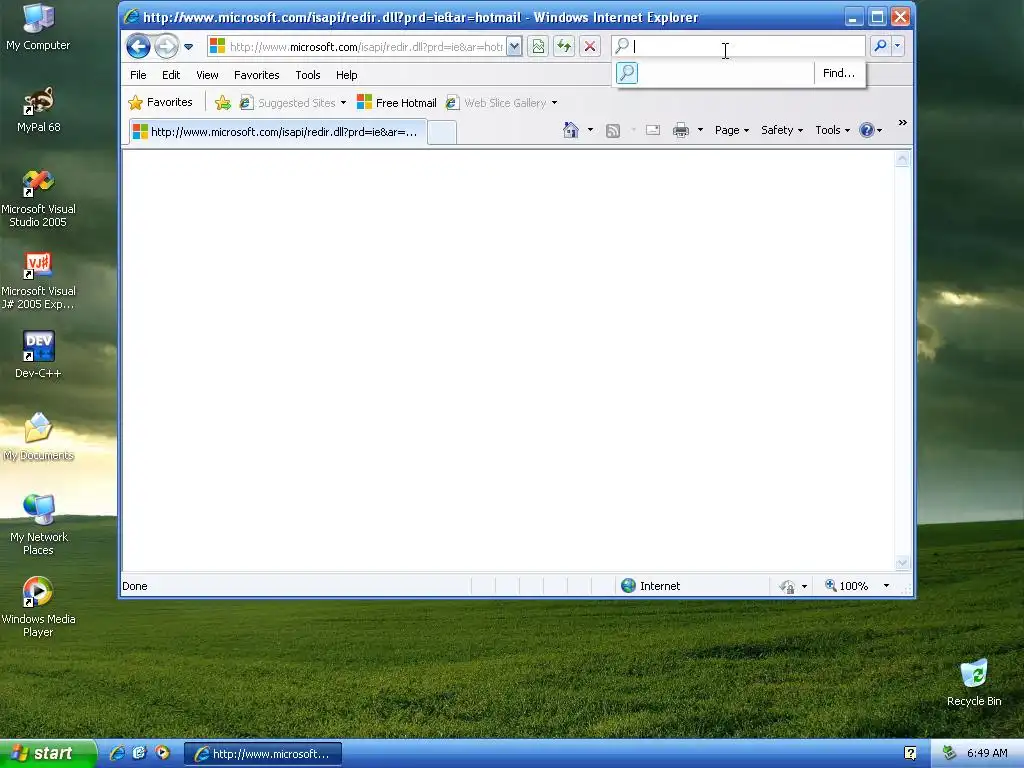Open a new blank tab
Viewport: 1024px width, 768px height.
441,133
